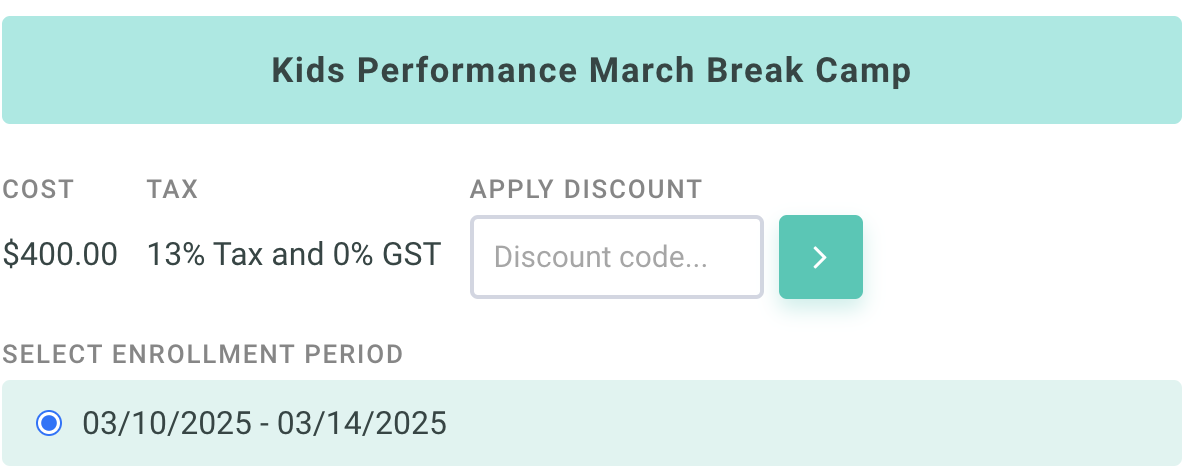Image resolution: width=1196 pixels, height=468 pixels.
Task: Click the TAX column label
Action: click(172, 189)
